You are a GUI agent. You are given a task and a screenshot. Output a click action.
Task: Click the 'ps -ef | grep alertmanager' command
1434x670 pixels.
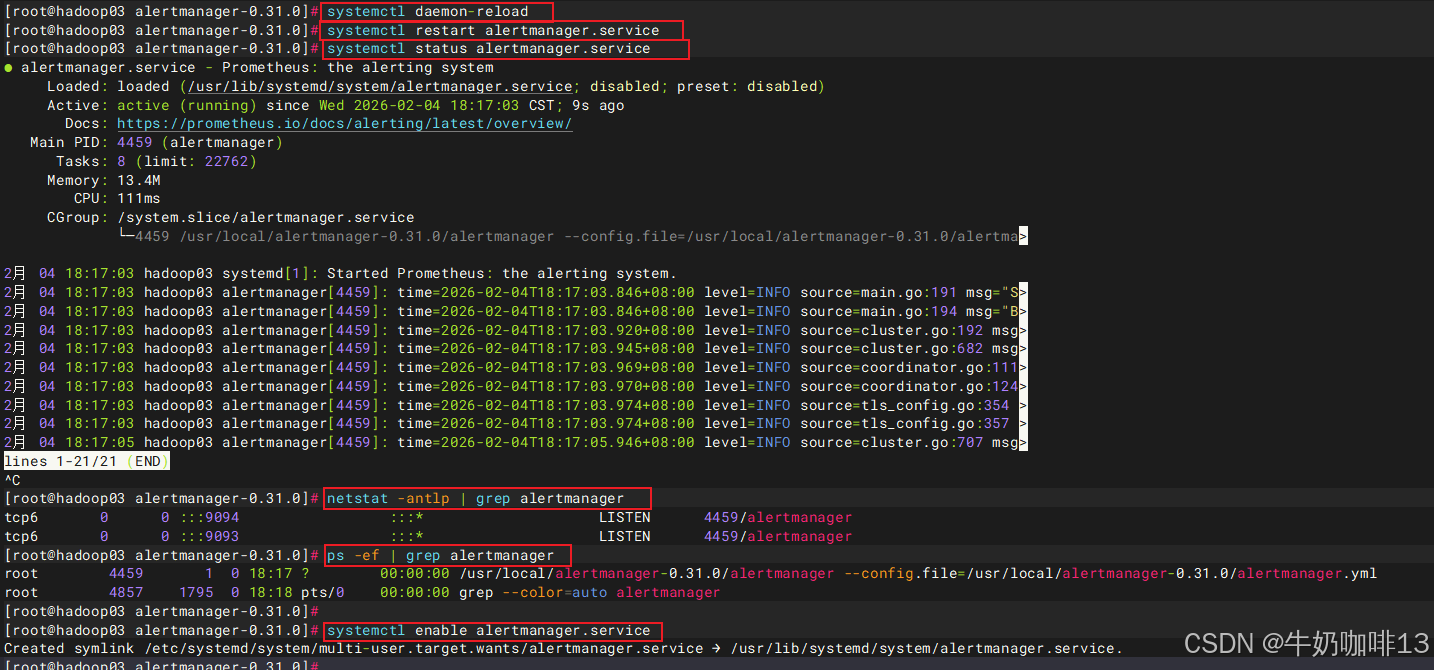point(440,555)
